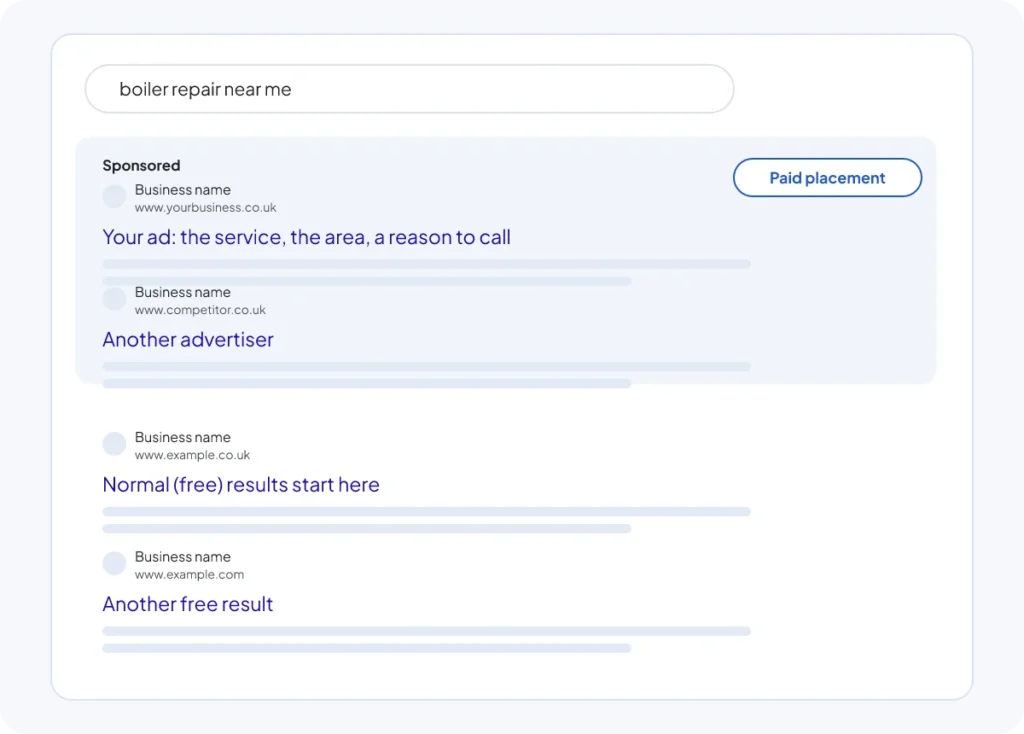The width and height of the screenshot is (1024, 734).
Task: Open the Another advertiser headline link
Action: (x=188, y=340)
